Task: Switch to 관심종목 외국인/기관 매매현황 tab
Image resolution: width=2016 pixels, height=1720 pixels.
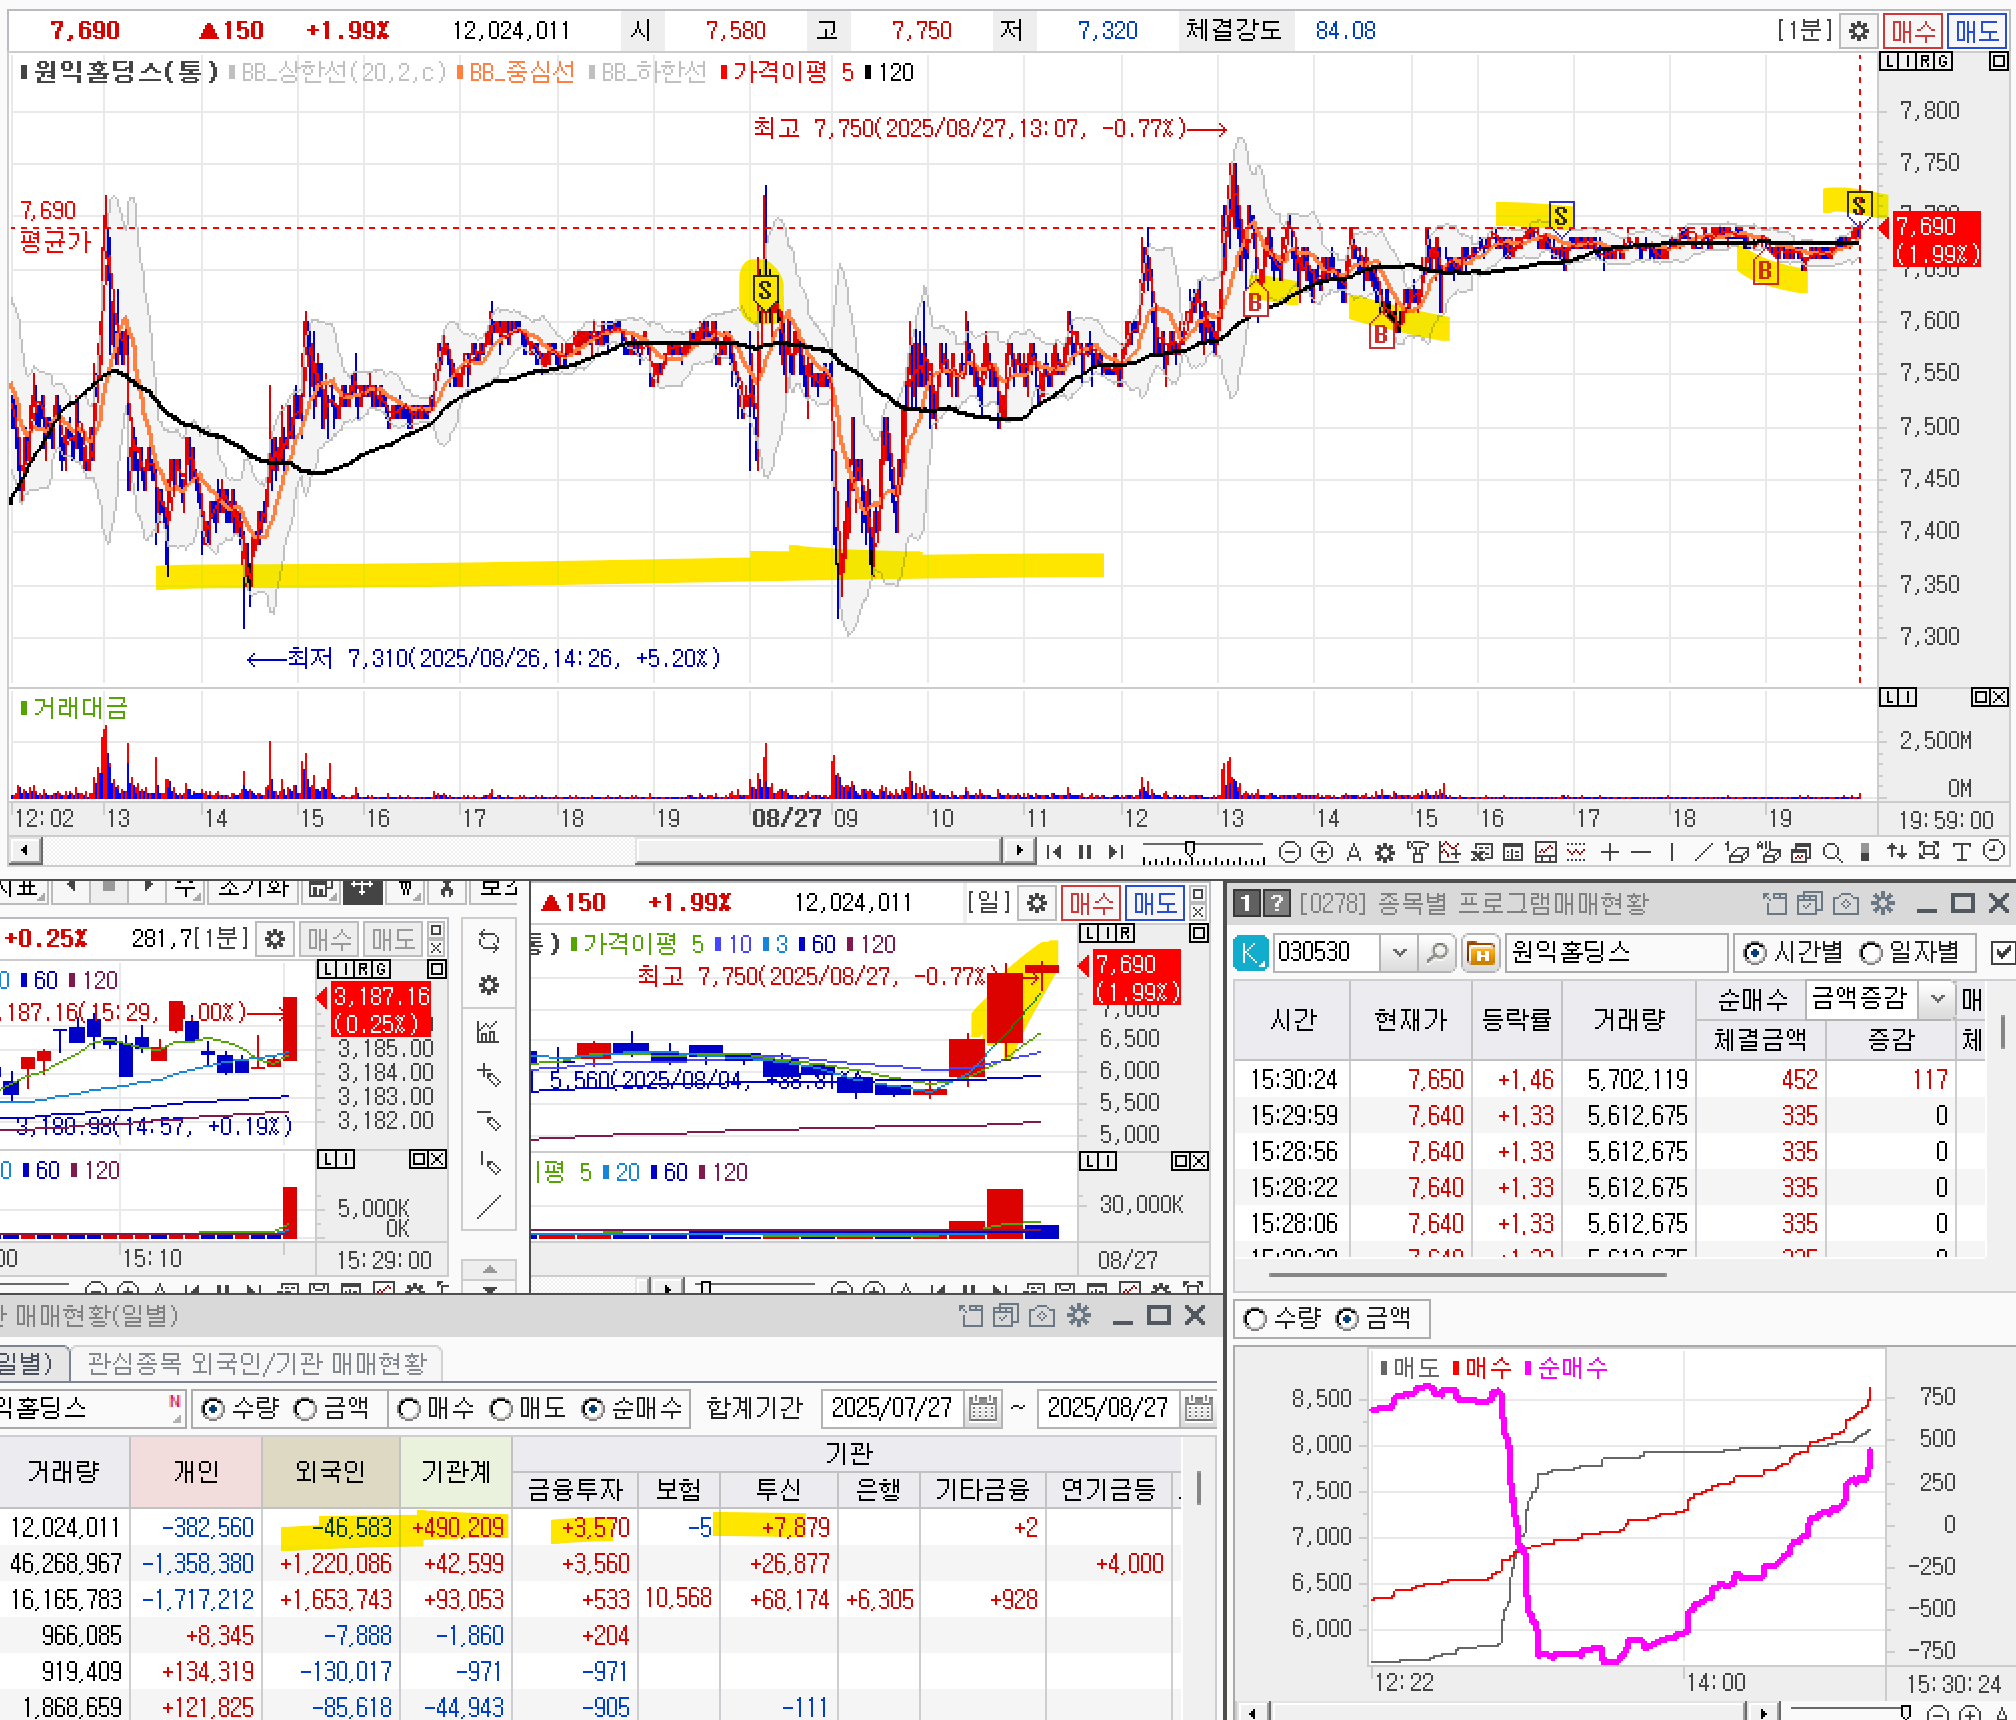Action: 256,1363
